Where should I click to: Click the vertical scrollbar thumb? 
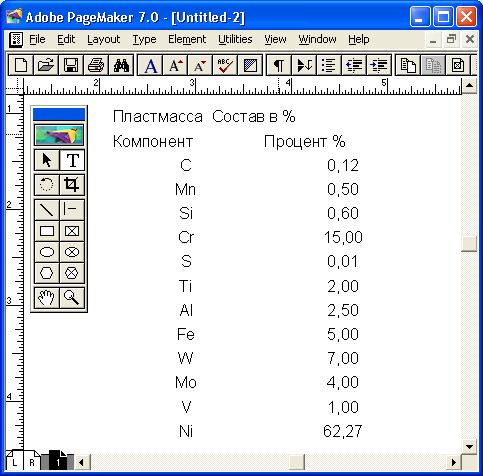469,244
